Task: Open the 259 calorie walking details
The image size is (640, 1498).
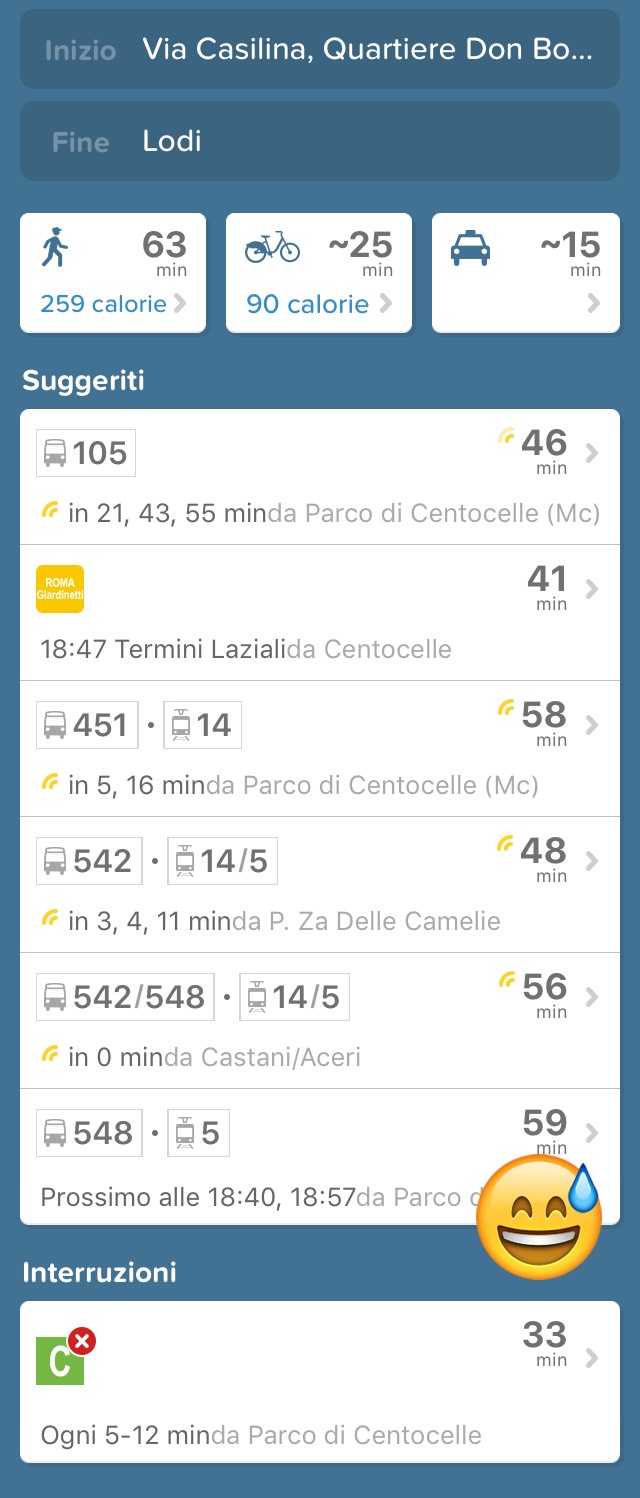Action: (x=113, y=304)
